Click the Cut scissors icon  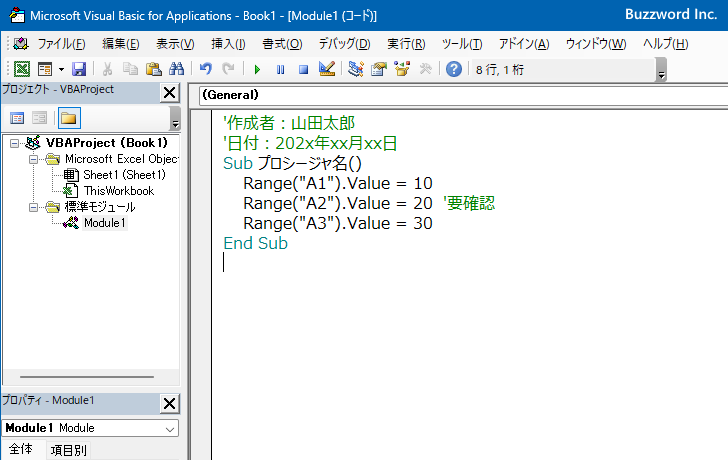click(x=107, y=69)
